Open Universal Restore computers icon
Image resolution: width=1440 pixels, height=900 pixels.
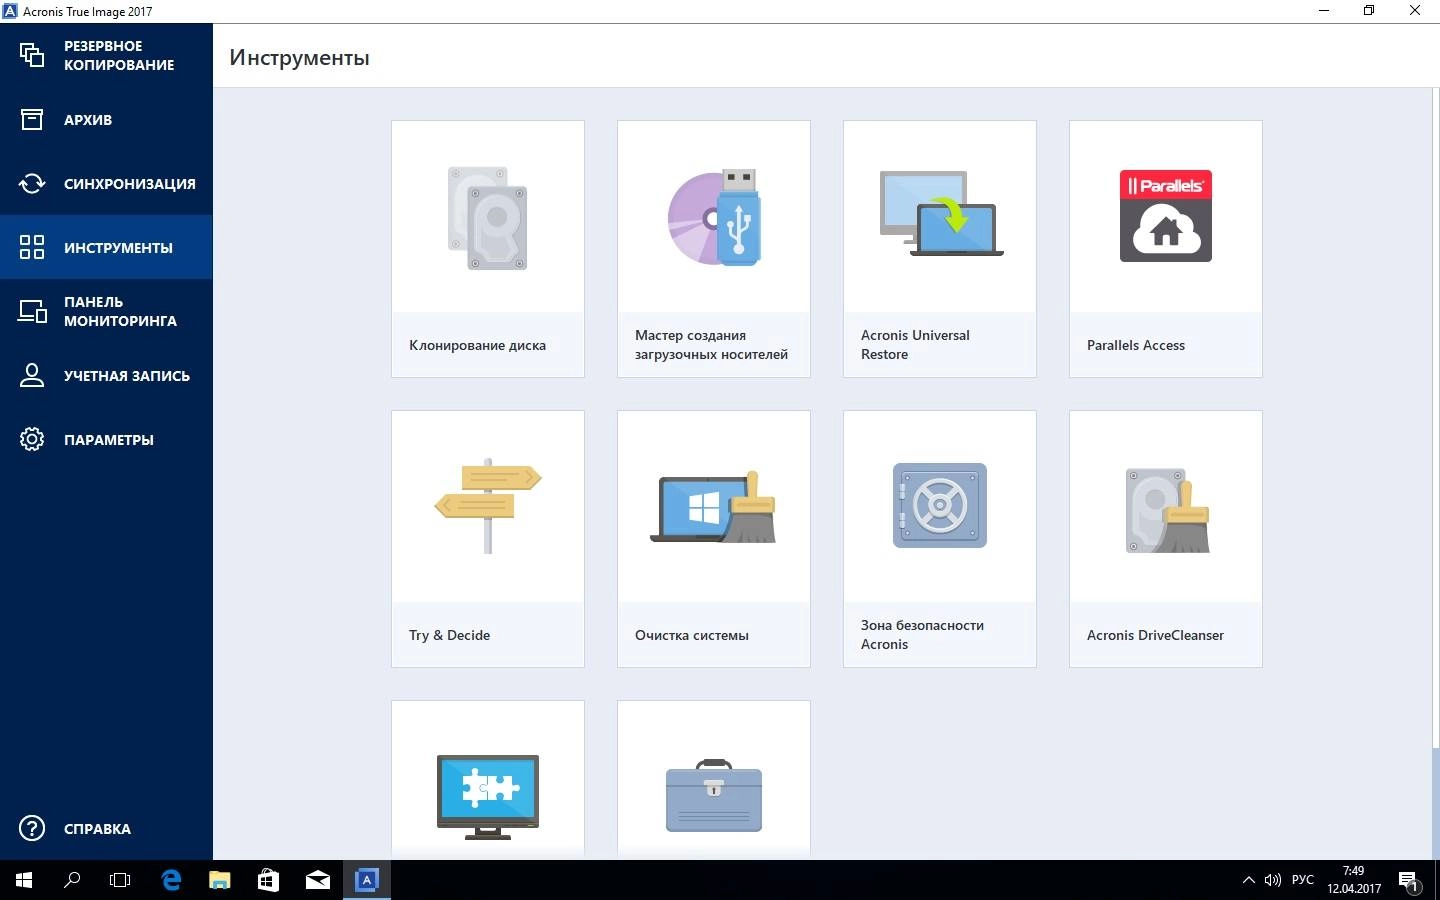click(940, 214)
